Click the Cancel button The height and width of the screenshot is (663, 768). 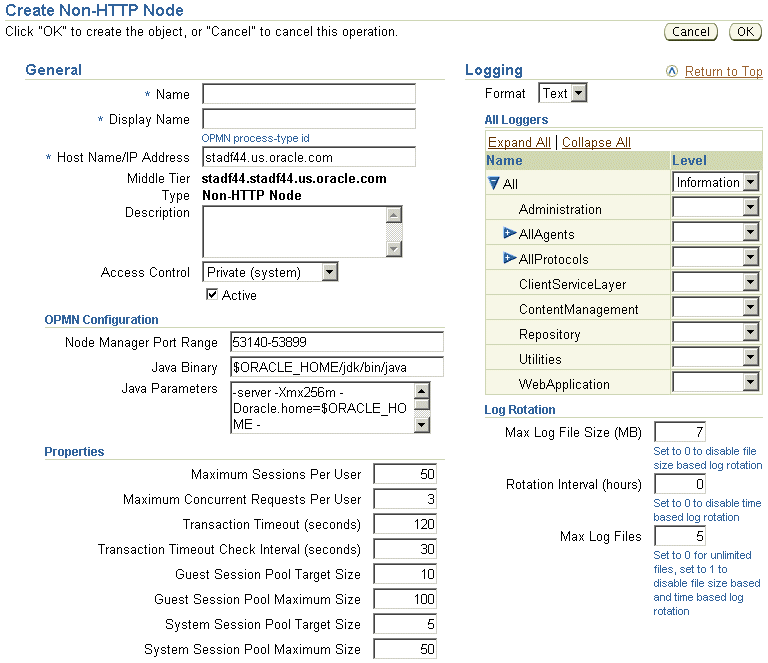pos(691,32)
